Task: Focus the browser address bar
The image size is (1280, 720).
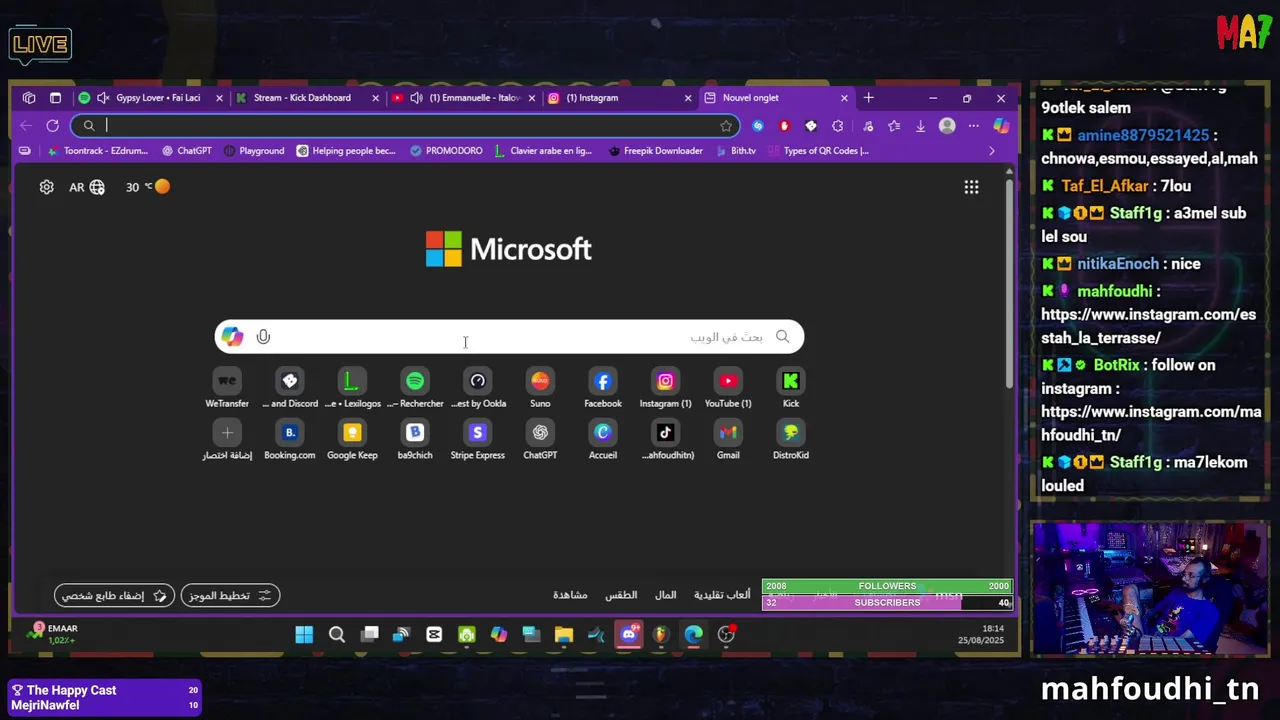Action: tap(405, 126)
